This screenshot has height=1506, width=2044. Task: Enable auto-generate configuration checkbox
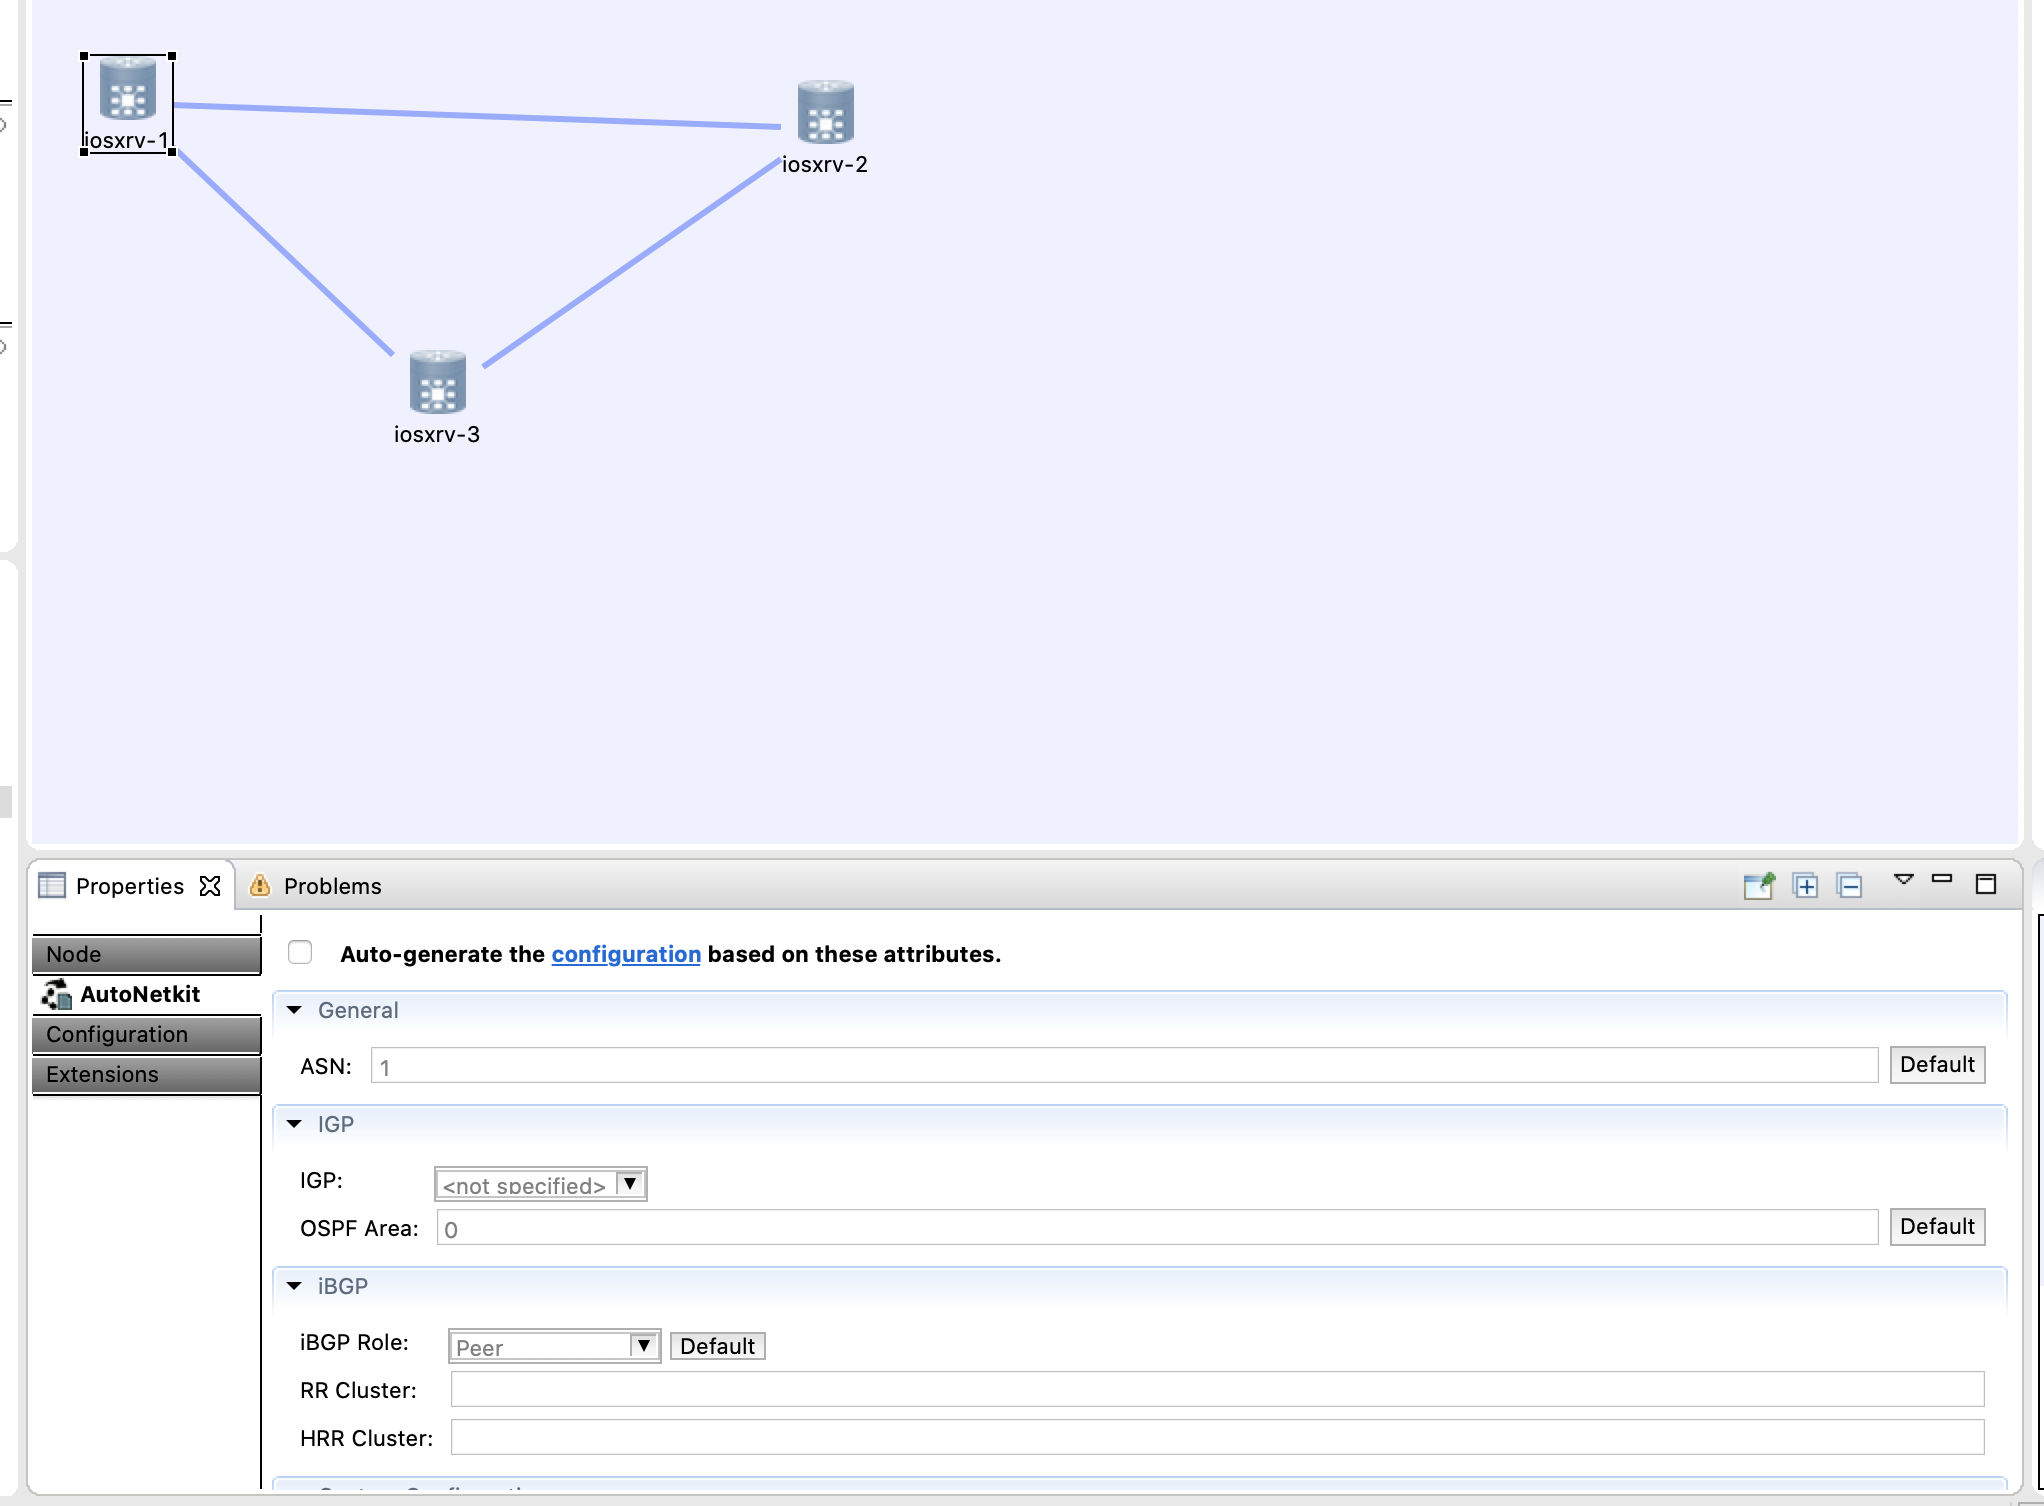[300, 953]
